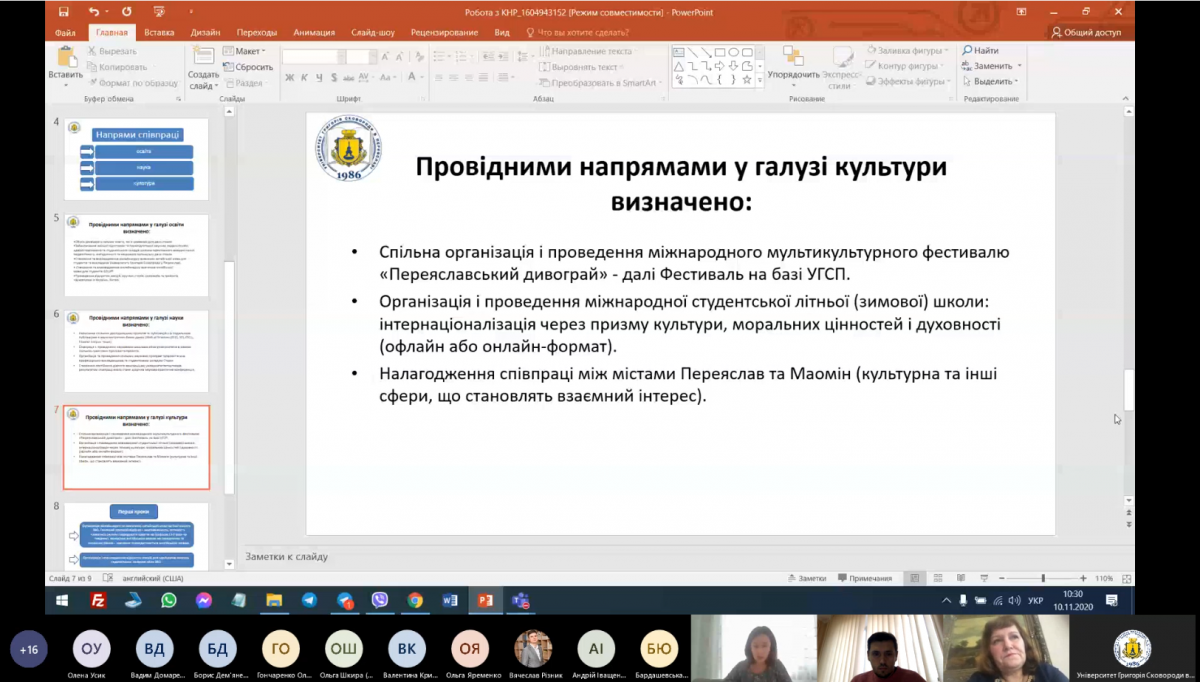1200x682 pixels.
Task: Share via Общий доступ button
Action: (x=1087, y=32)
